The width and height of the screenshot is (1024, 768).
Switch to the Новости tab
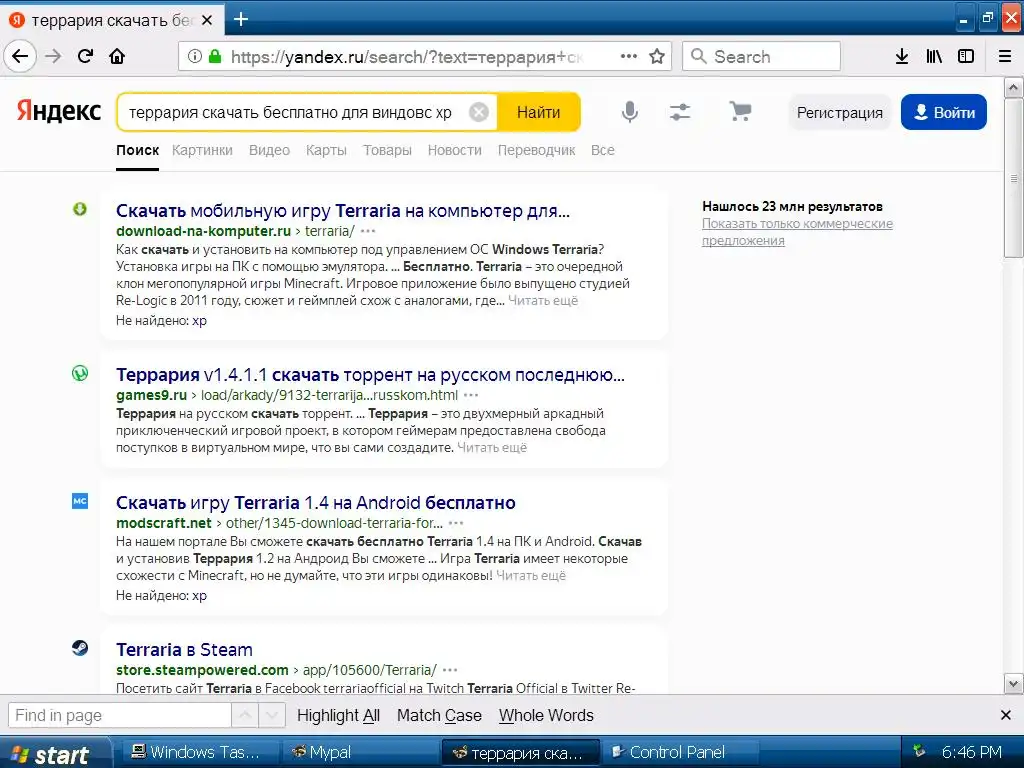(455, 150)
